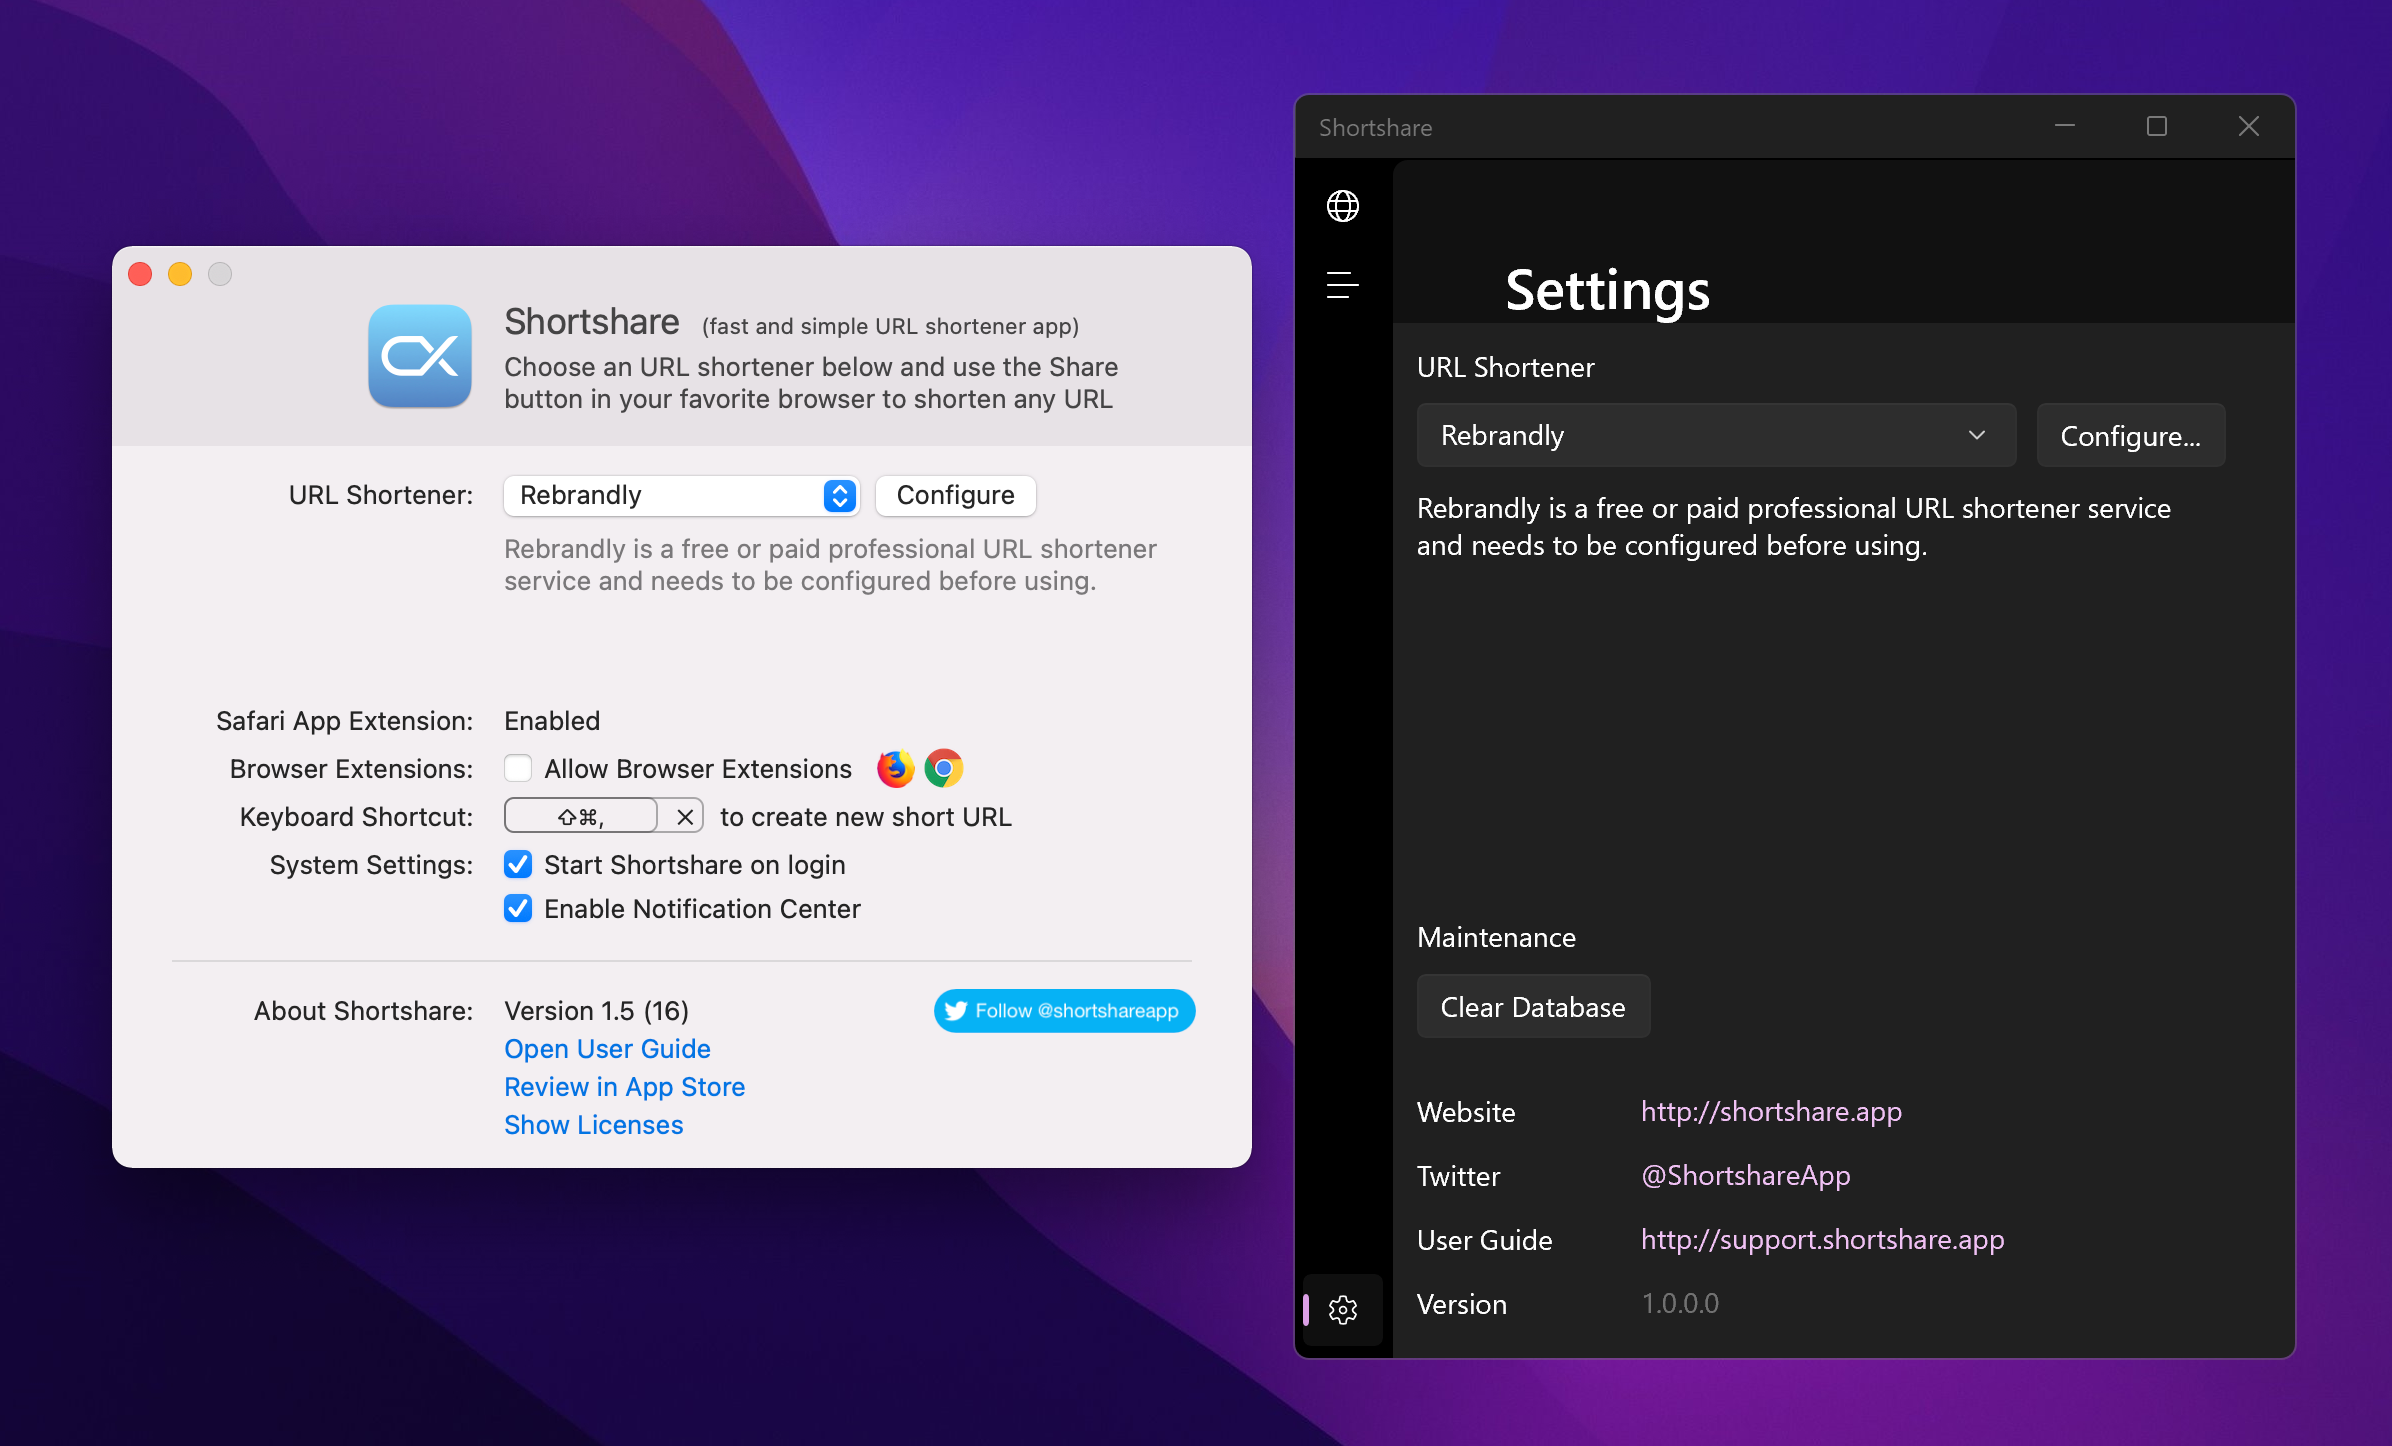
Task: Uncheck Start Shortshare on login
Action: pyautogui.click(x=518, y=864)
